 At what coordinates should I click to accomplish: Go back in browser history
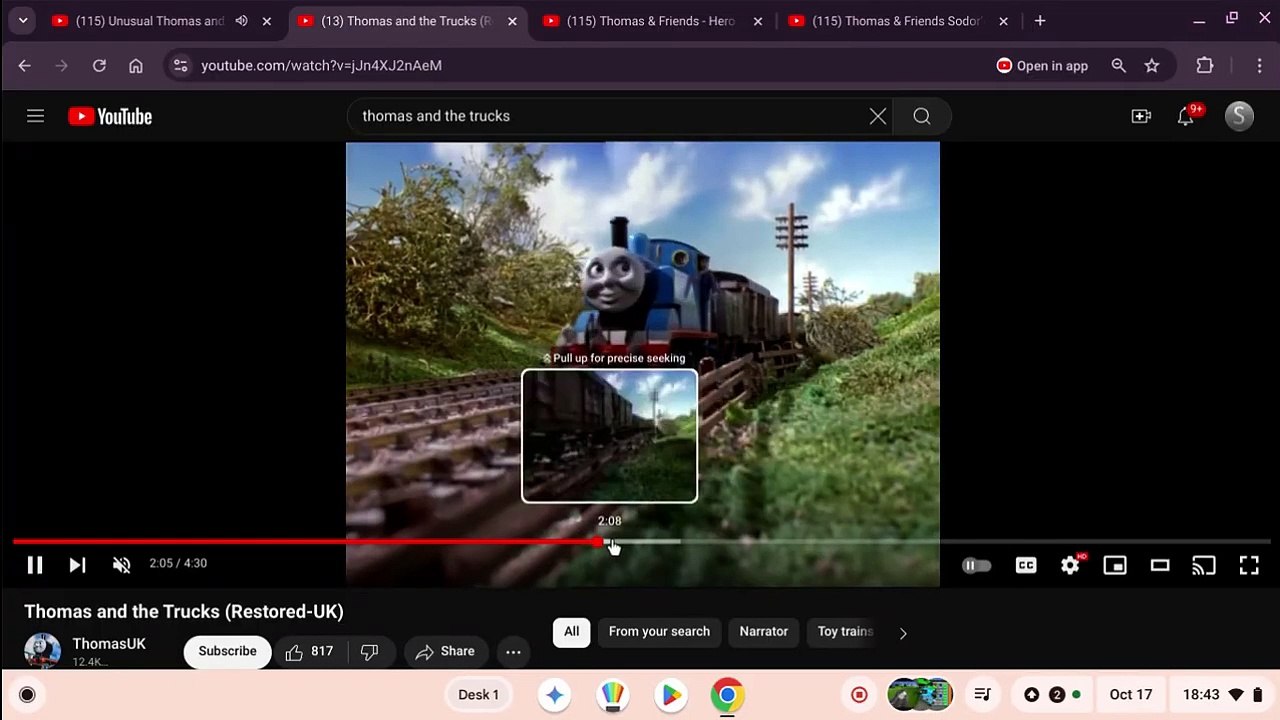(x=25, y=66)
